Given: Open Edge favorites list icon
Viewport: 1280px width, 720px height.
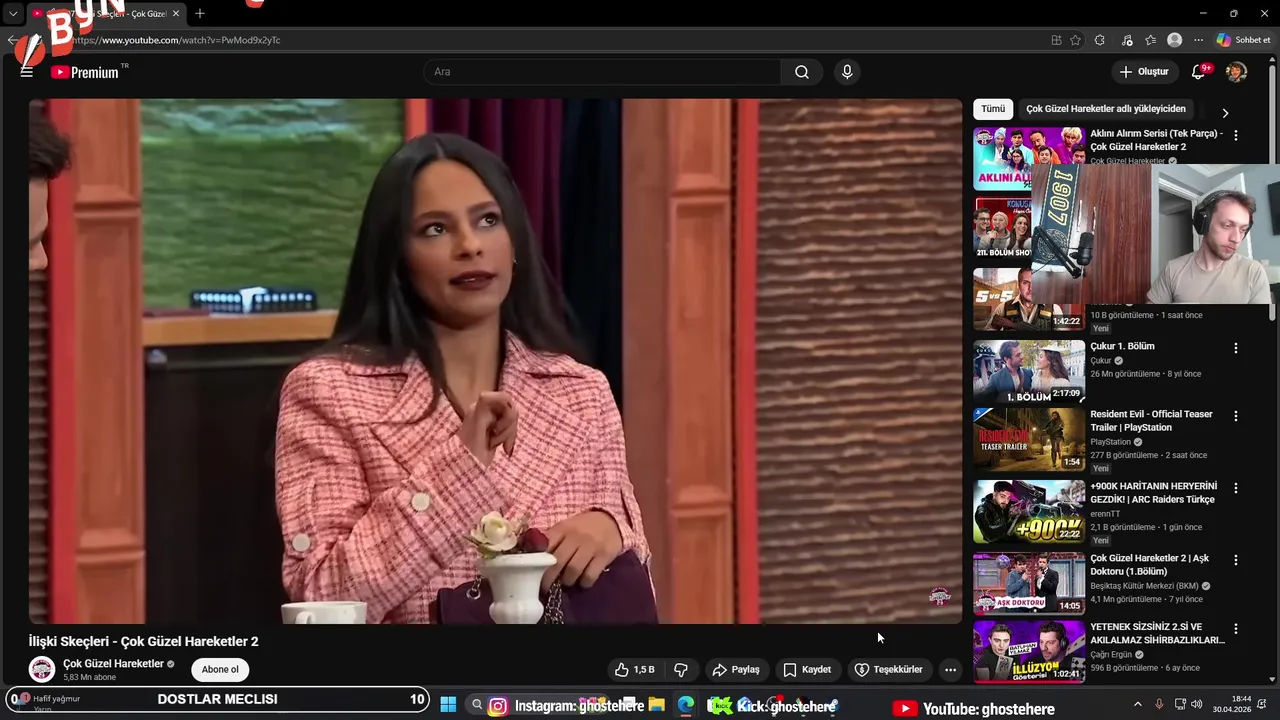Looking at the screenshot, I should pyautogui.click(x=1150, y=40).
